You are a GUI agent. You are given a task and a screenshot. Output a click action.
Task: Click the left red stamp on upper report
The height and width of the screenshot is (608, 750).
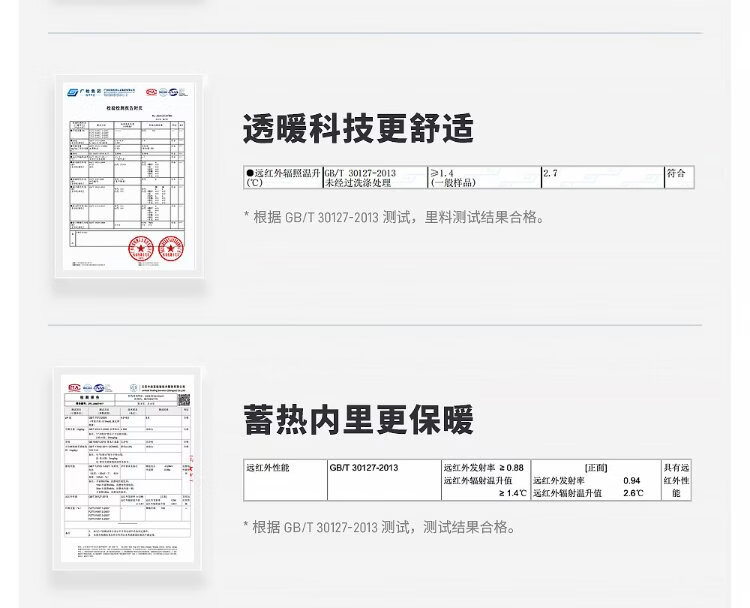pos(139,249)
